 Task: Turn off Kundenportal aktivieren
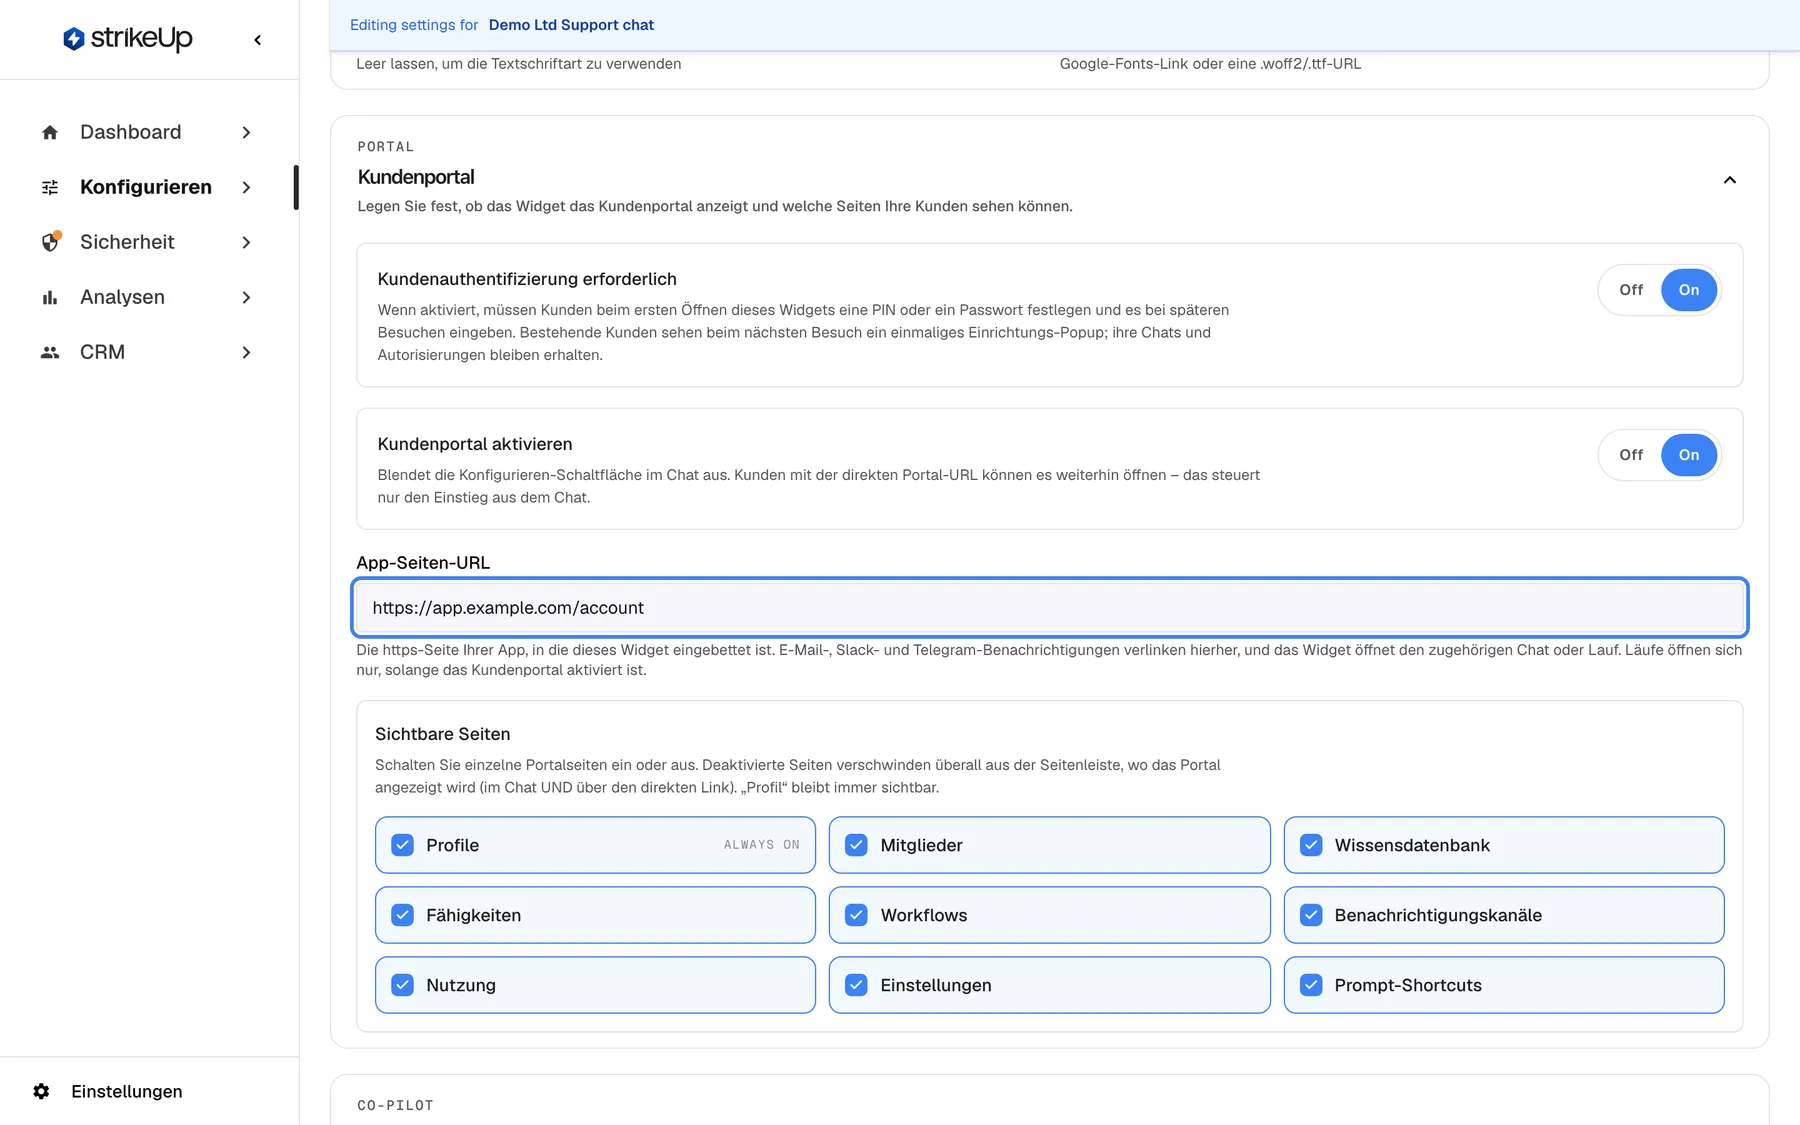tap(1631, 455)
